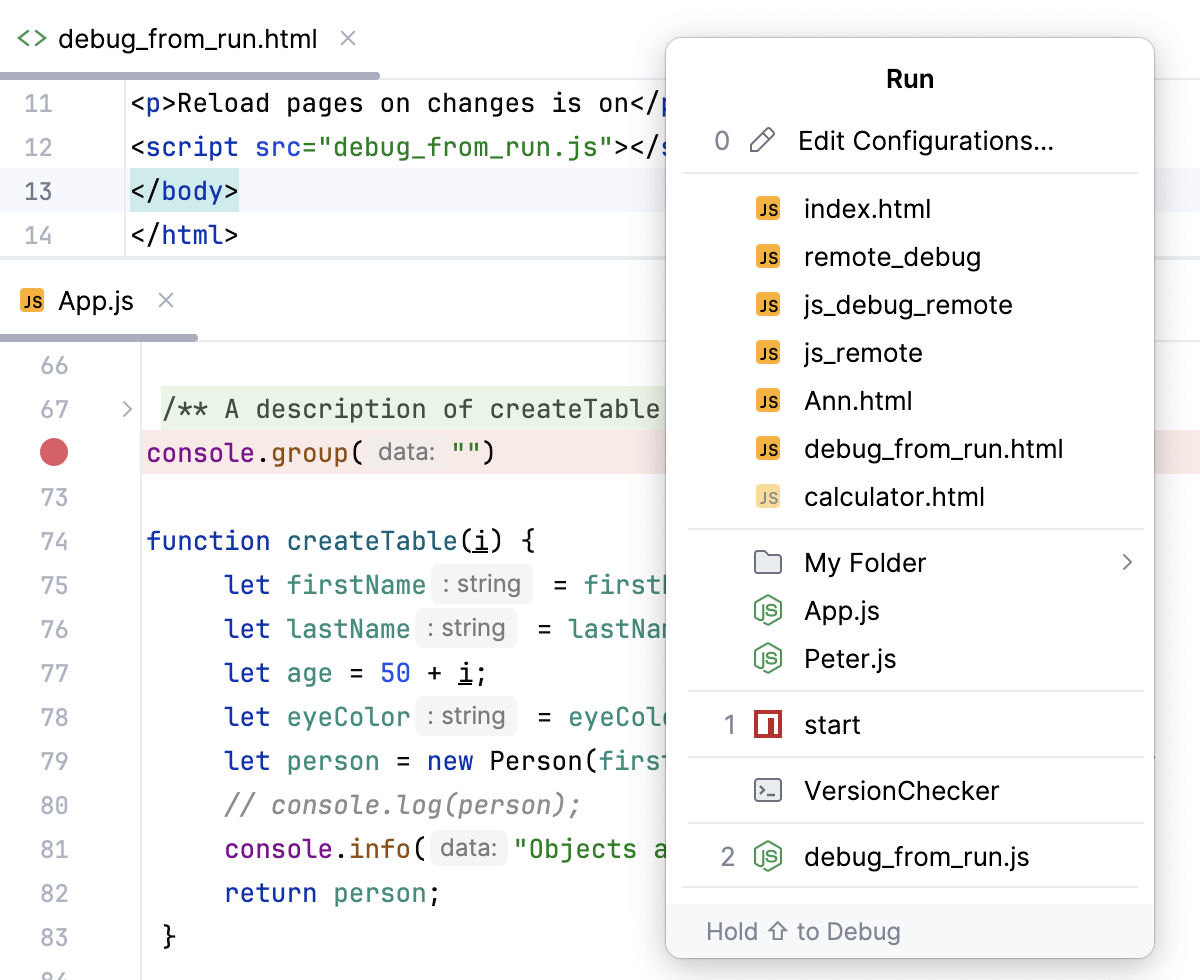Image resolution: width=1200 pixels, height=980 pixels.
Task: Remove the breakpoint on the console.group line
Action: (53, 452)
